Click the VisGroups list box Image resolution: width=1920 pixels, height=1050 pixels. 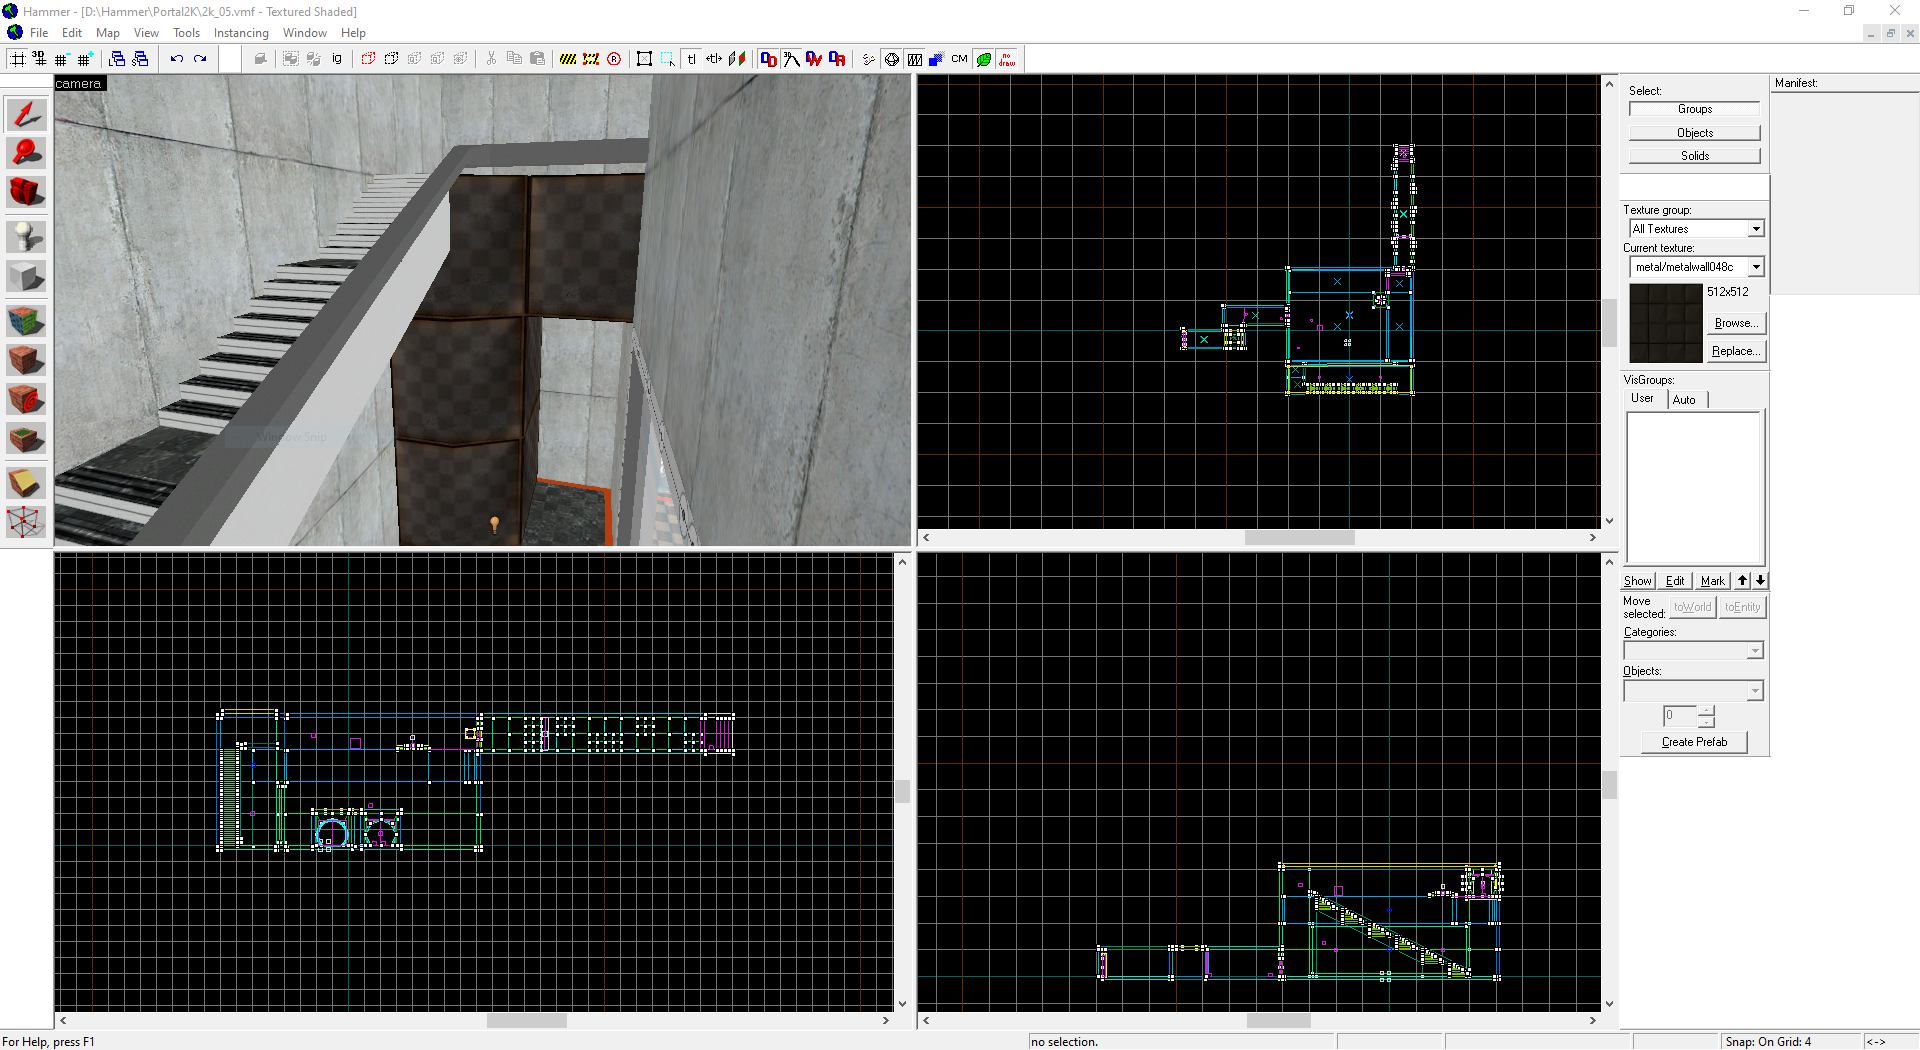1694,488
